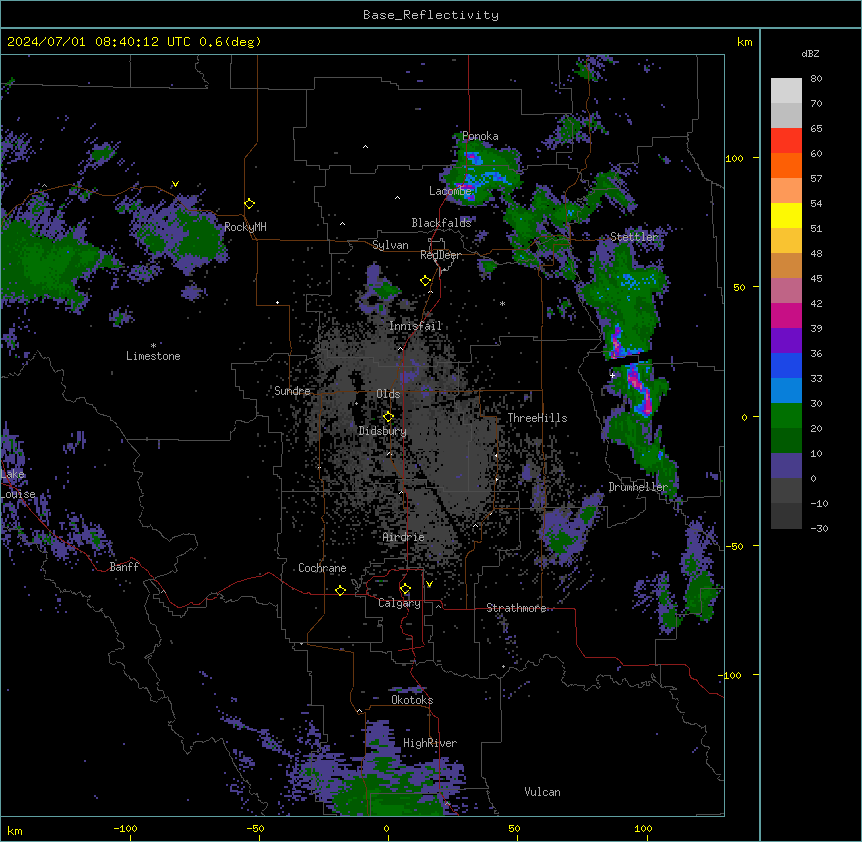The height and width of the screenshot is (842, 862).
Task: Pick the magenta 39-42 dBZ legend swatch
Action: click(x=786, y=315)
